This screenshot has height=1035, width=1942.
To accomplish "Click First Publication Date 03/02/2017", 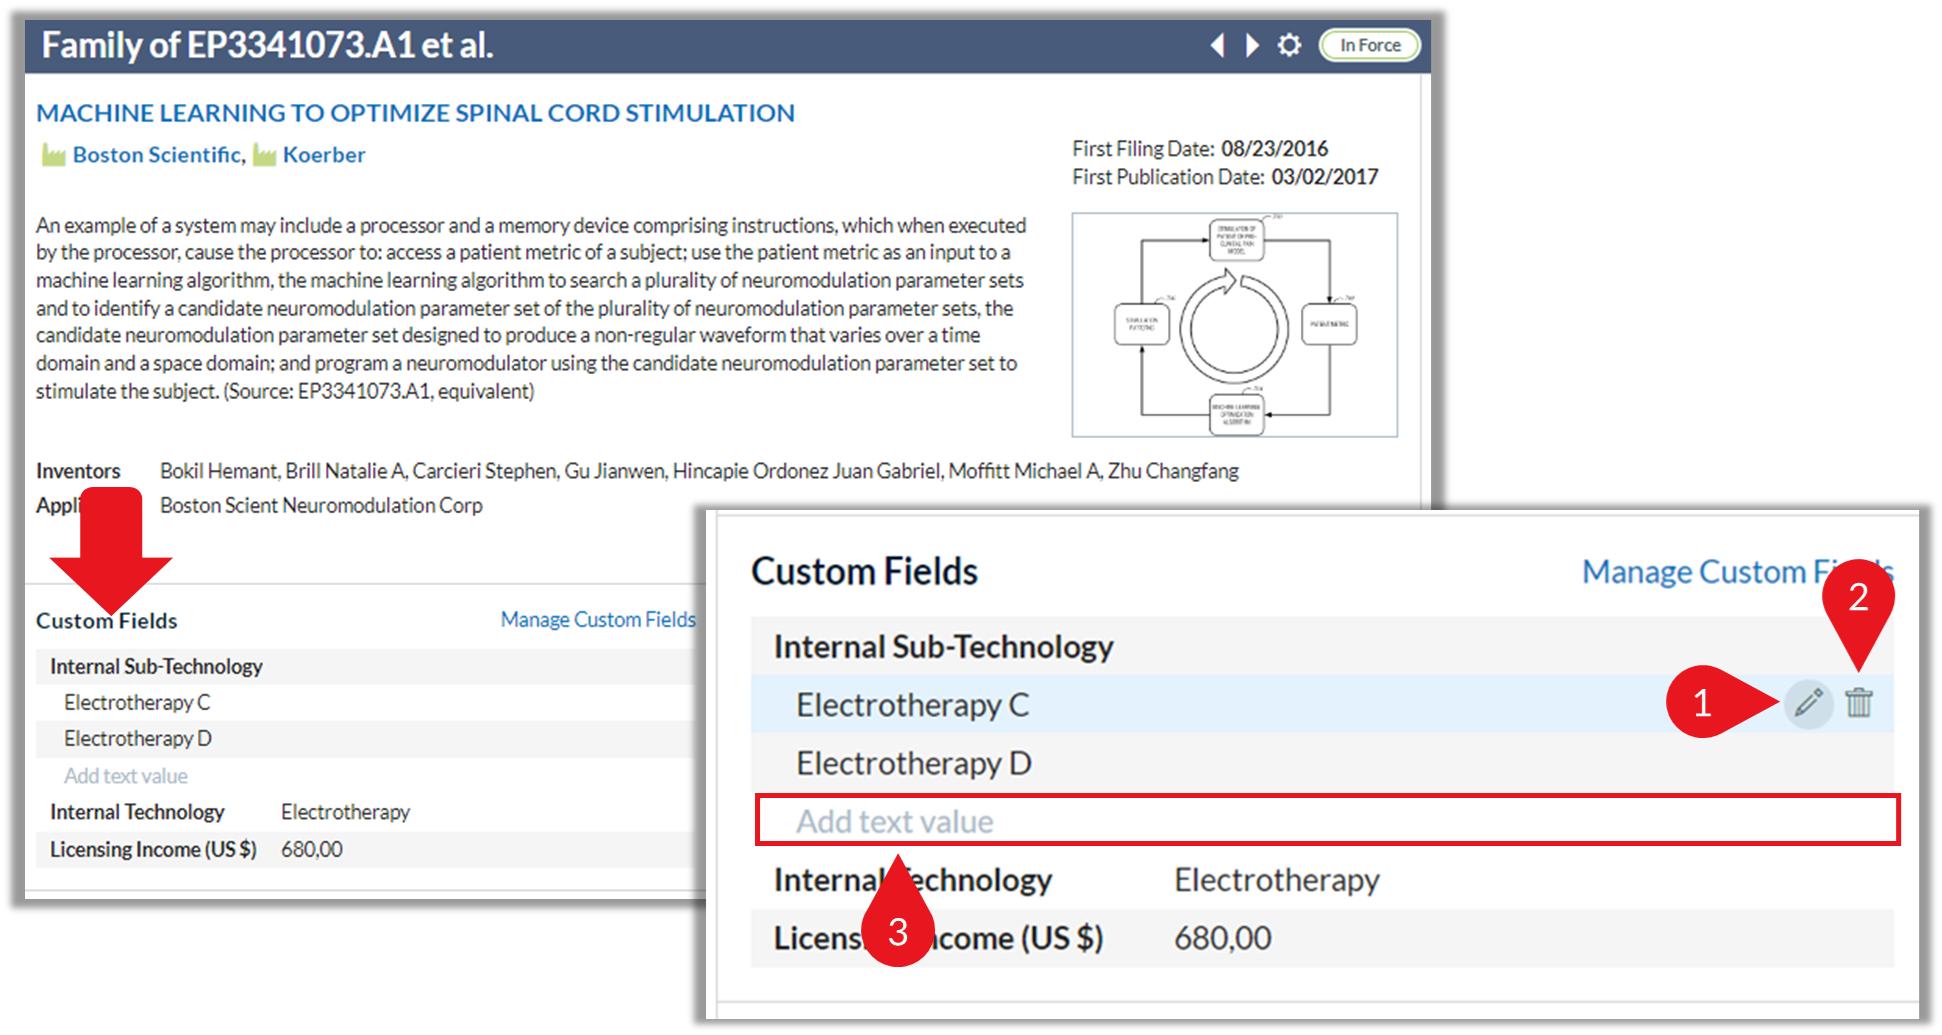I will coord(1225,177).
